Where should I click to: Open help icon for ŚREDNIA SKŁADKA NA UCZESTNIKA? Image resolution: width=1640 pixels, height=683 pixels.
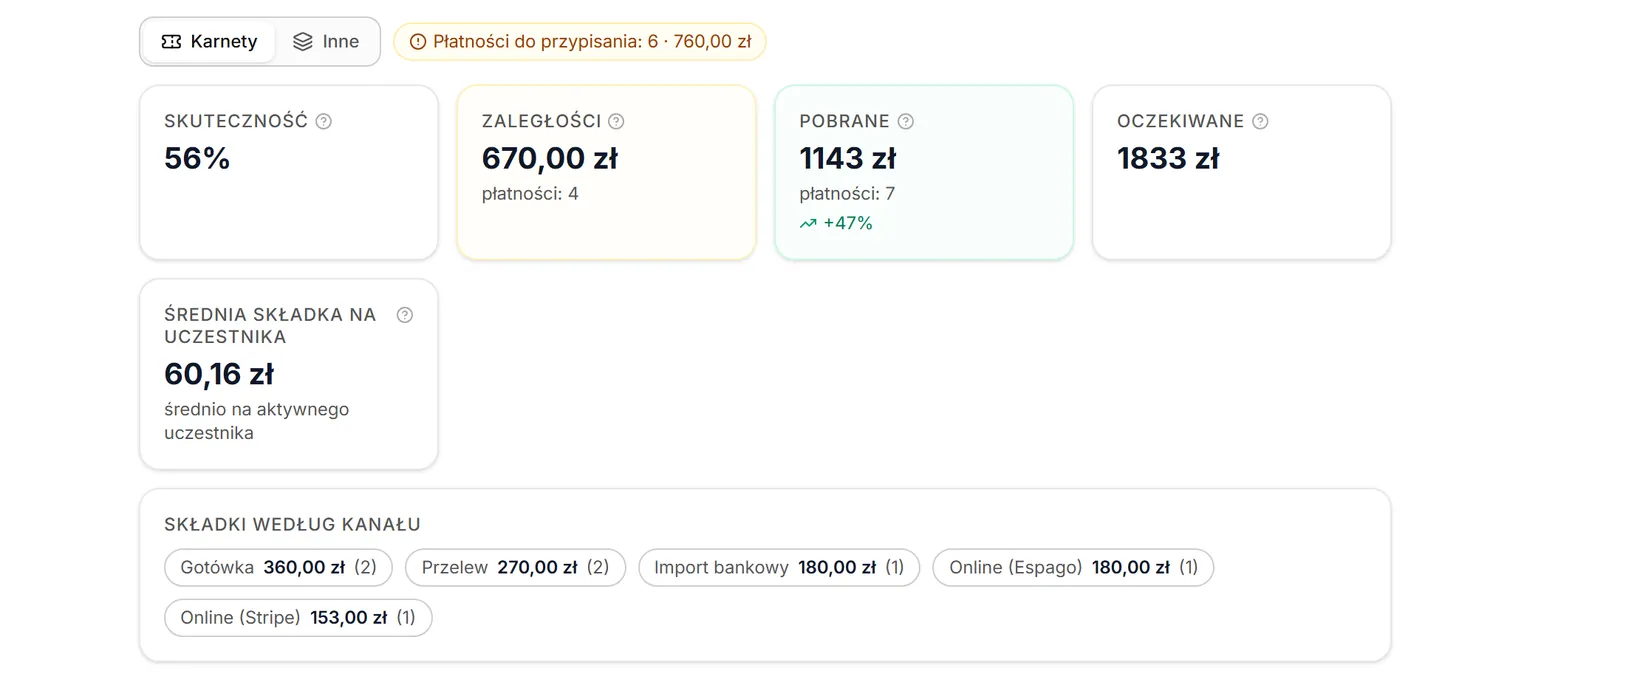(405, 315)
